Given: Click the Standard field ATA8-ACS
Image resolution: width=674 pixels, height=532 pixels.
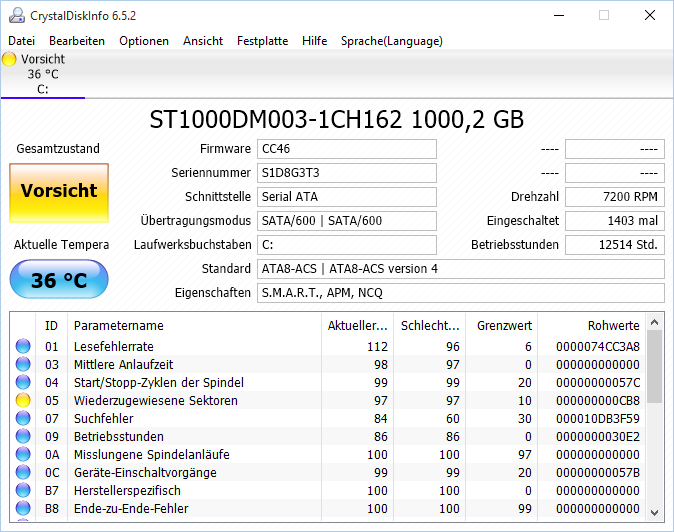Looking at the screenshot, I should 461,269.
